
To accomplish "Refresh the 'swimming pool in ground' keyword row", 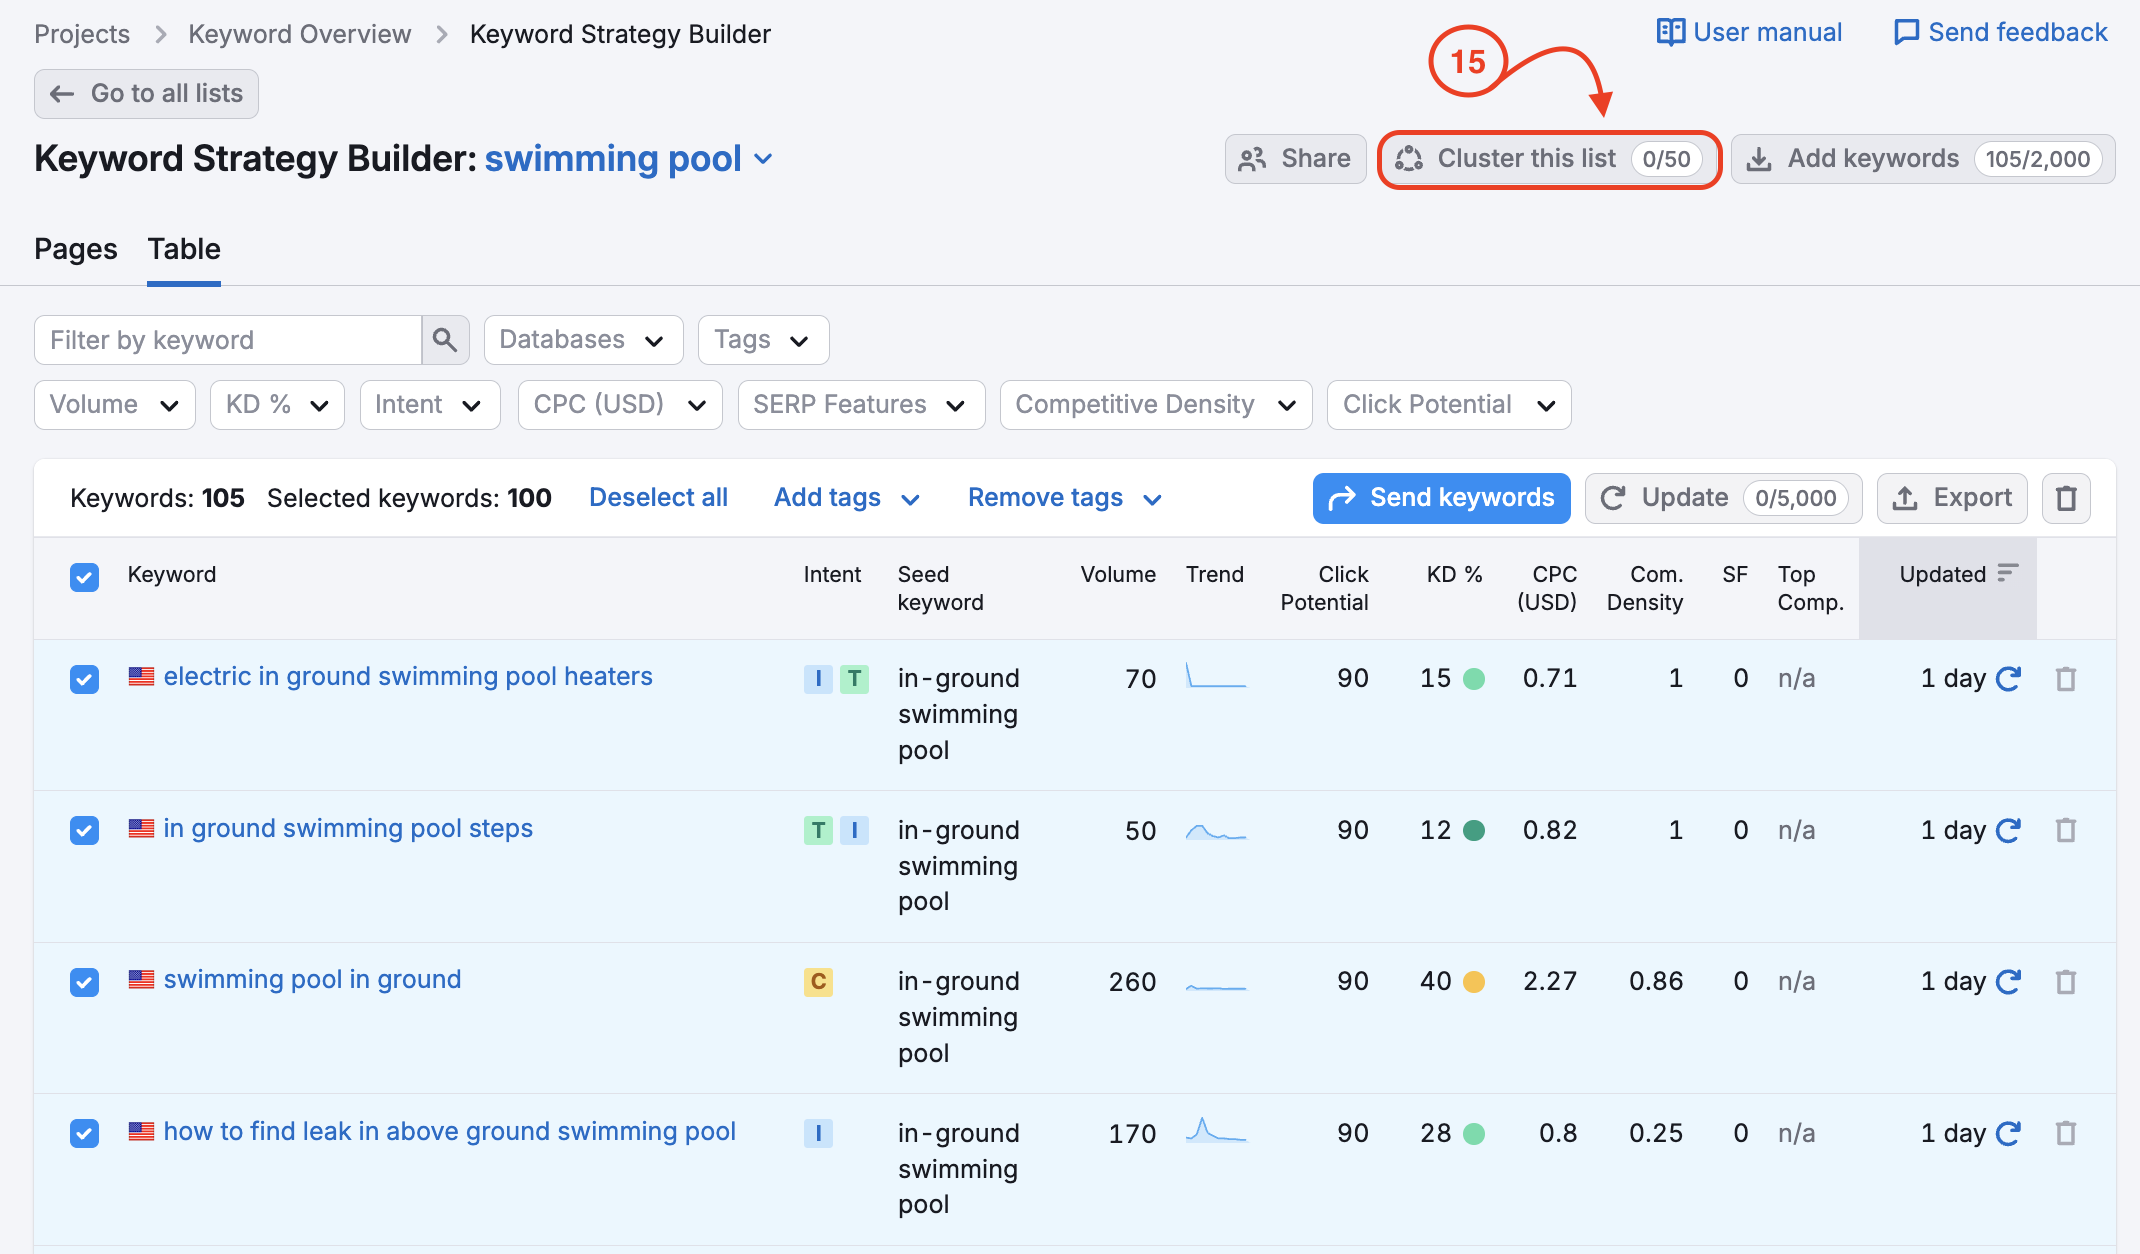I will tap(2009, 981).
